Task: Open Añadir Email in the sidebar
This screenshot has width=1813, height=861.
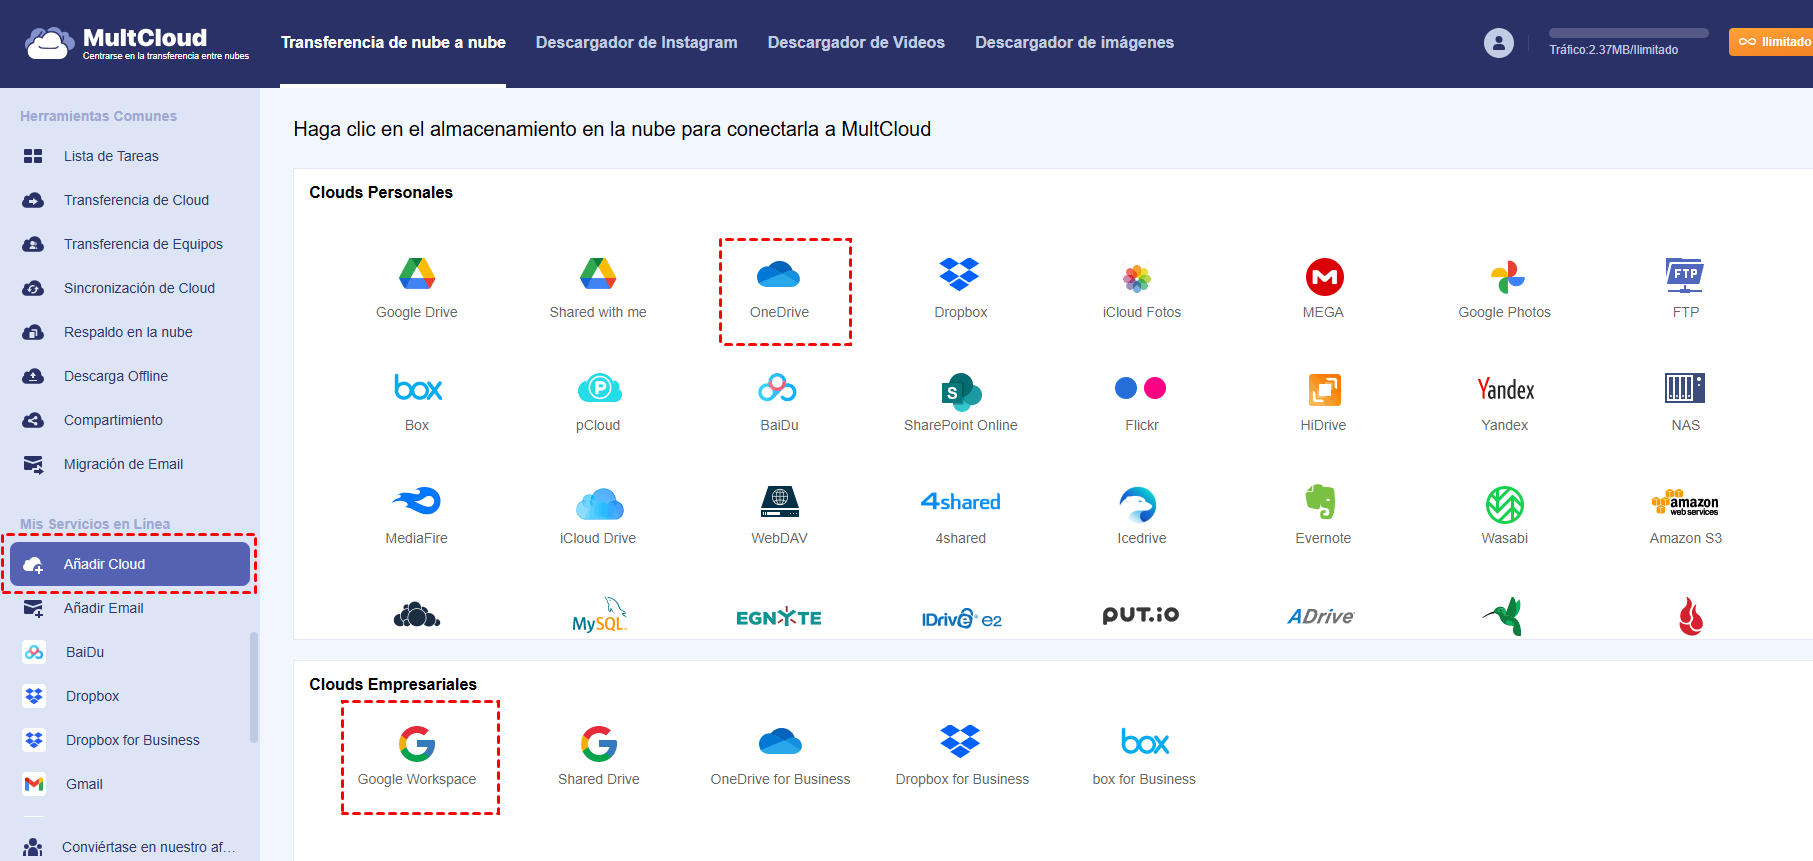Action: tap(104, 608)
